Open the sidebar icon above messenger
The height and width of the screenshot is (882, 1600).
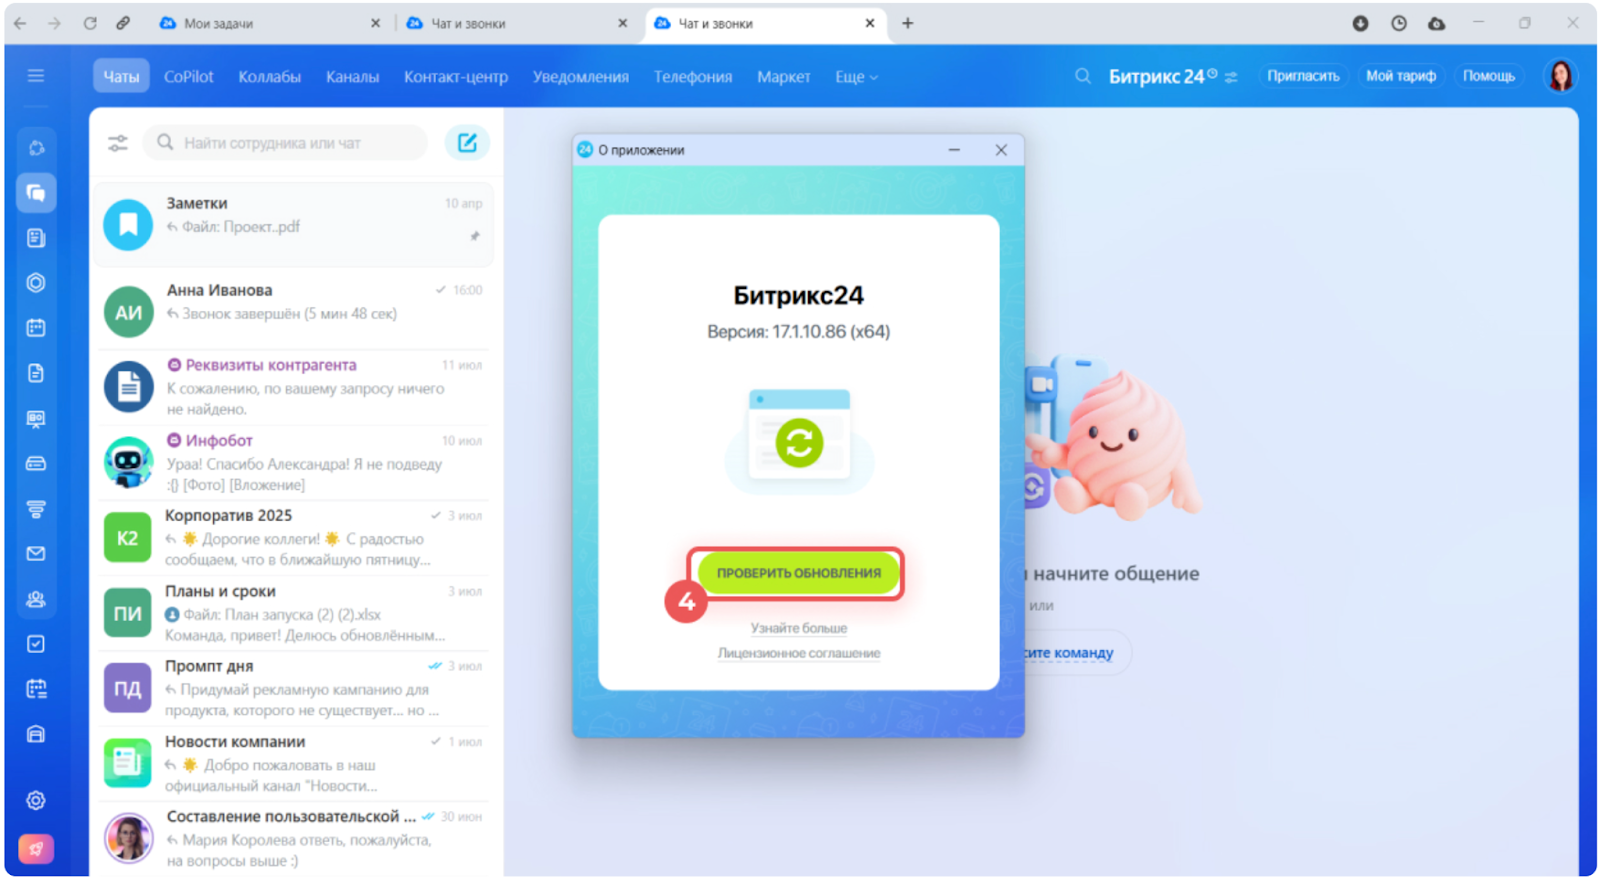36,148
